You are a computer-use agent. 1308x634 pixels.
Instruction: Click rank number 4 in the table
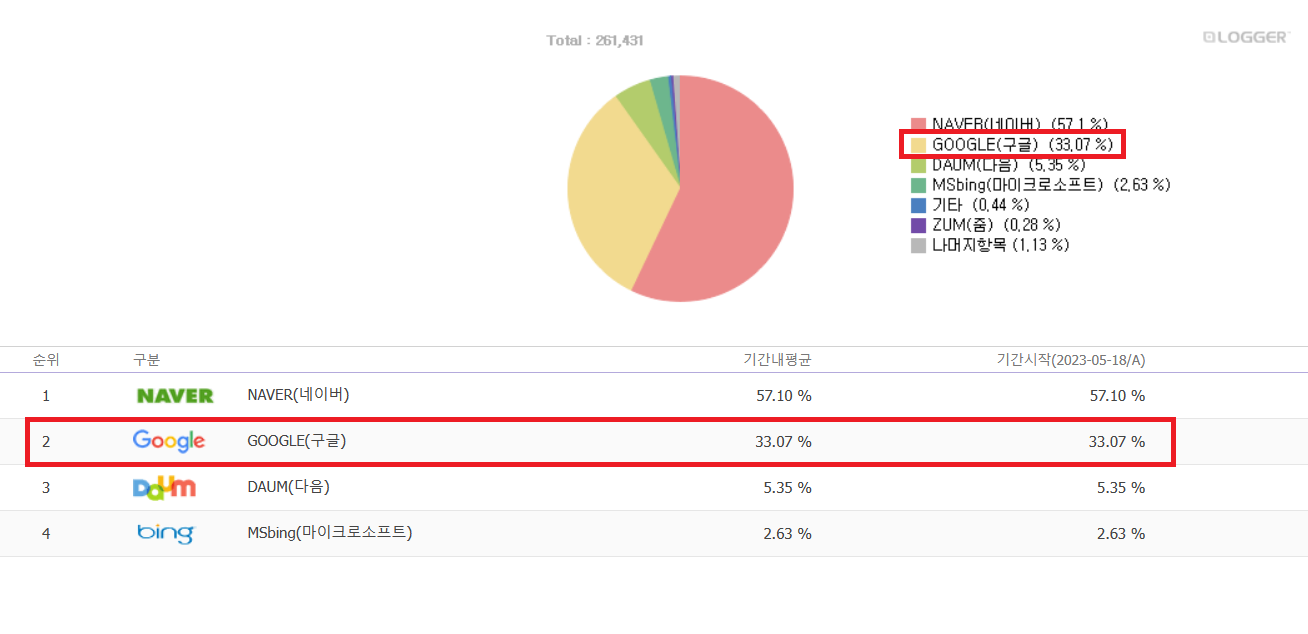pos(46,534)
